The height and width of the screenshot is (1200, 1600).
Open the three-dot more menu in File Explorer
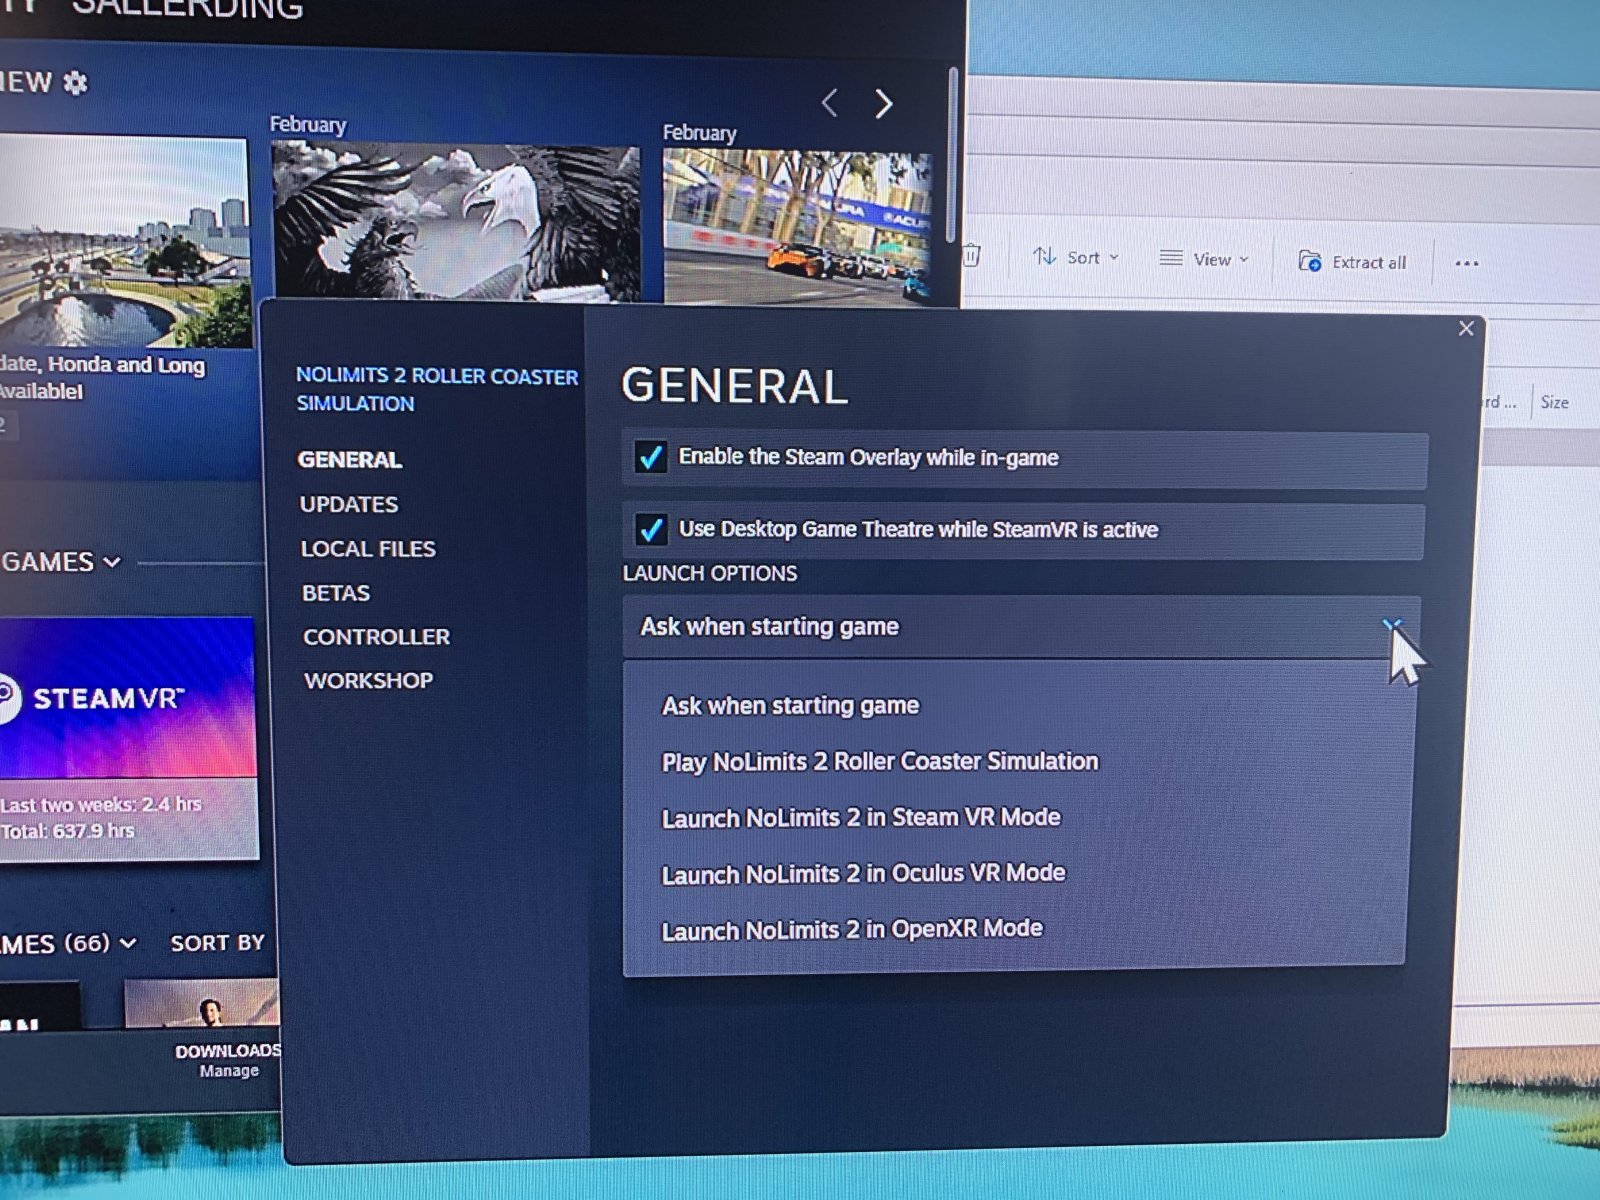point(1467,264)
